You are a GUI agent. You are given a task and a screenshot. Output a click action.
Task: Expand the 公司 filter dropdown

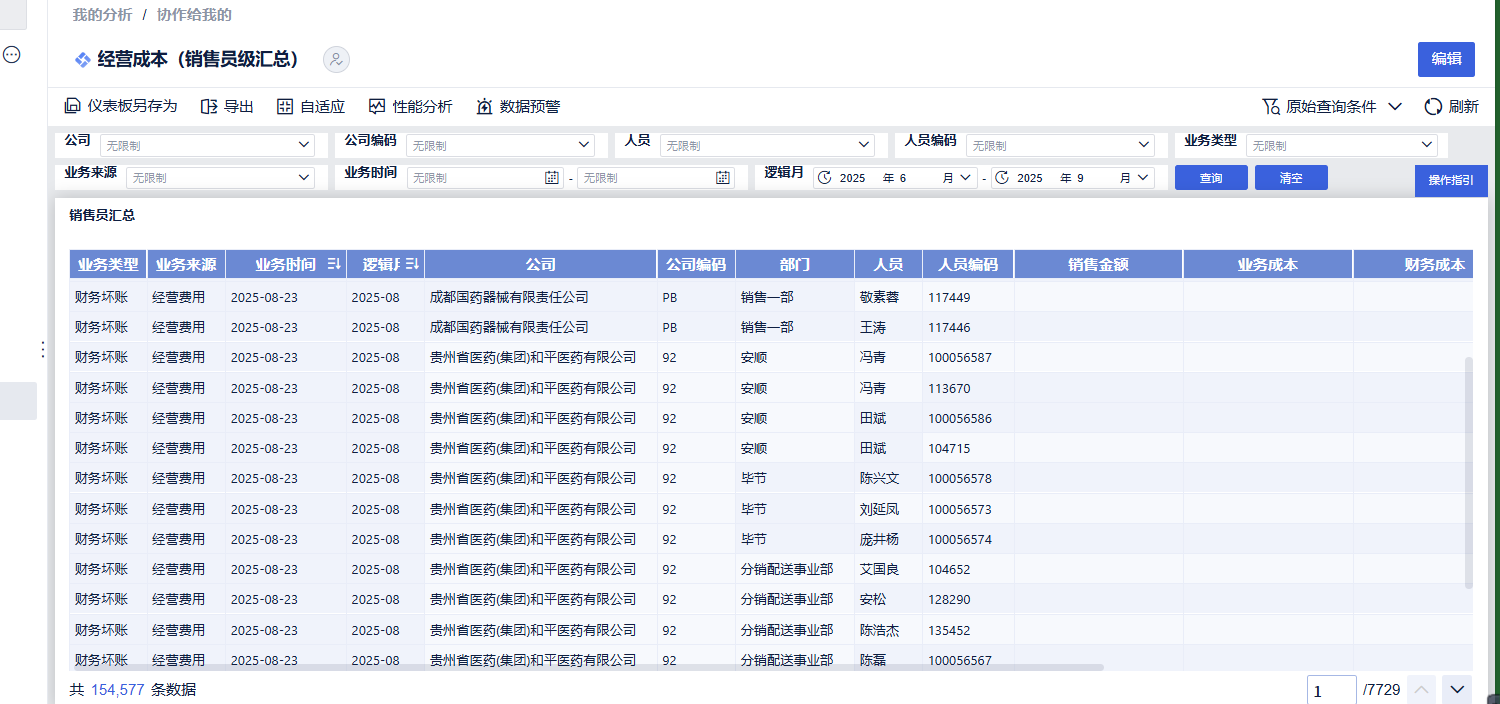305,145
